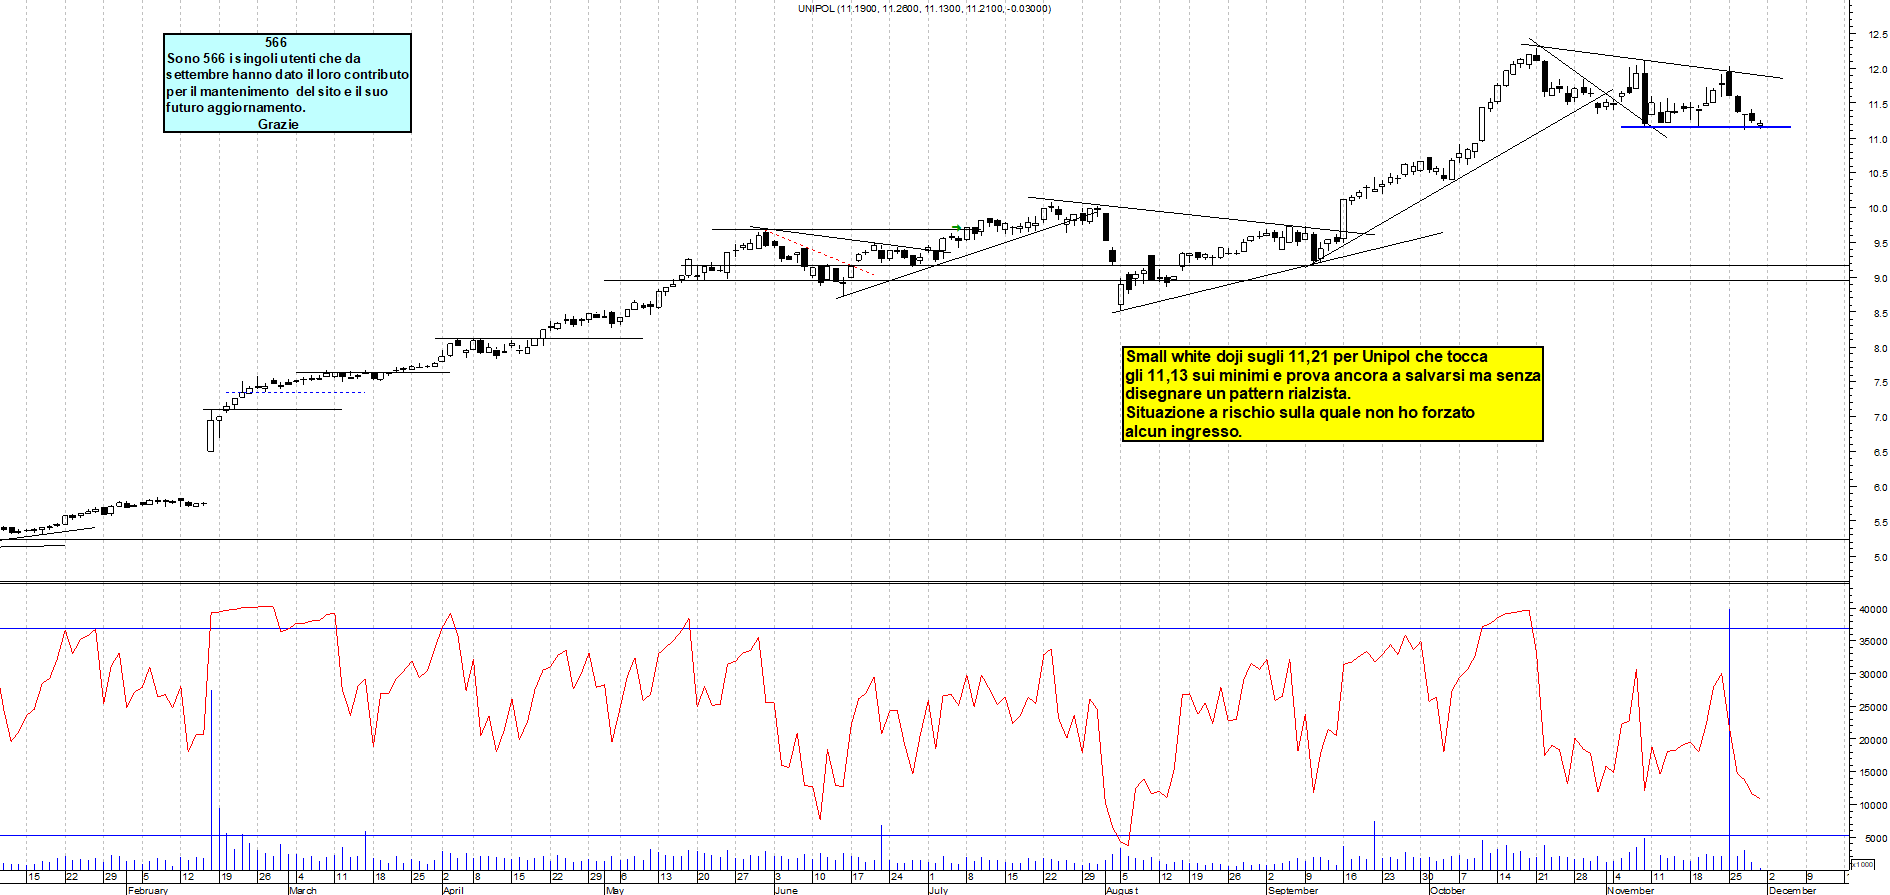Click the x1000 volume scale label
Screen dimensions: 1890x895
[x=1863, y=864]
